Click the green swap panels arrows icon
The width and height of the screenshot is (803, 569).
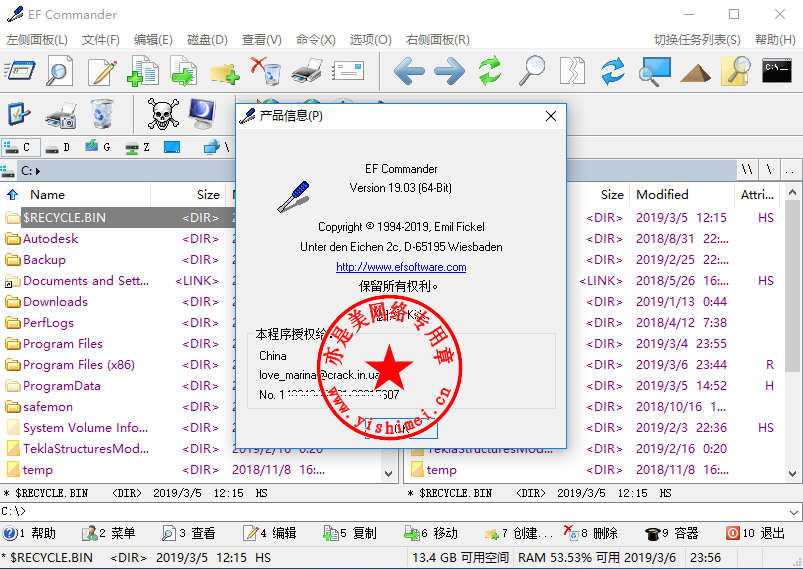[490, 71]
